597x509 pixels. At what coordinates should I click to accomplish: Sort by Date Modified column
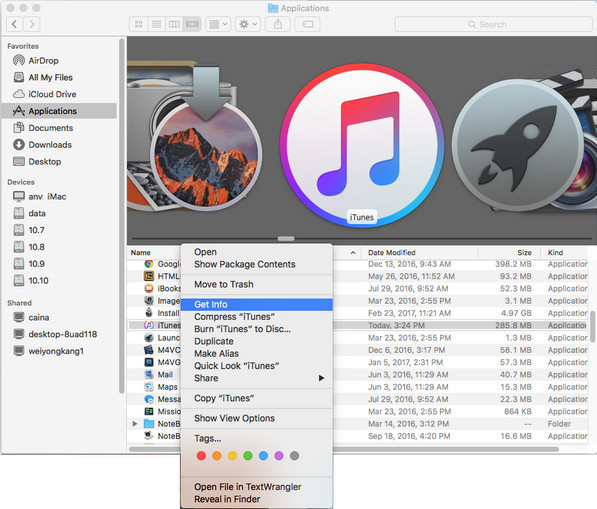pyautogui.click(x=420, y=252)
